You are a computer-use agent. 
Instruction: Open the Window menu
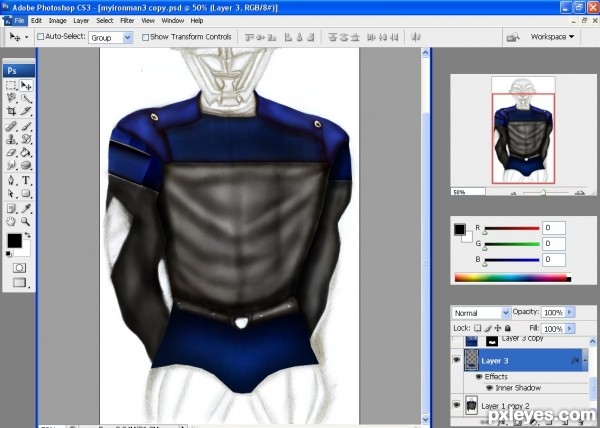[x=173, y=21]
